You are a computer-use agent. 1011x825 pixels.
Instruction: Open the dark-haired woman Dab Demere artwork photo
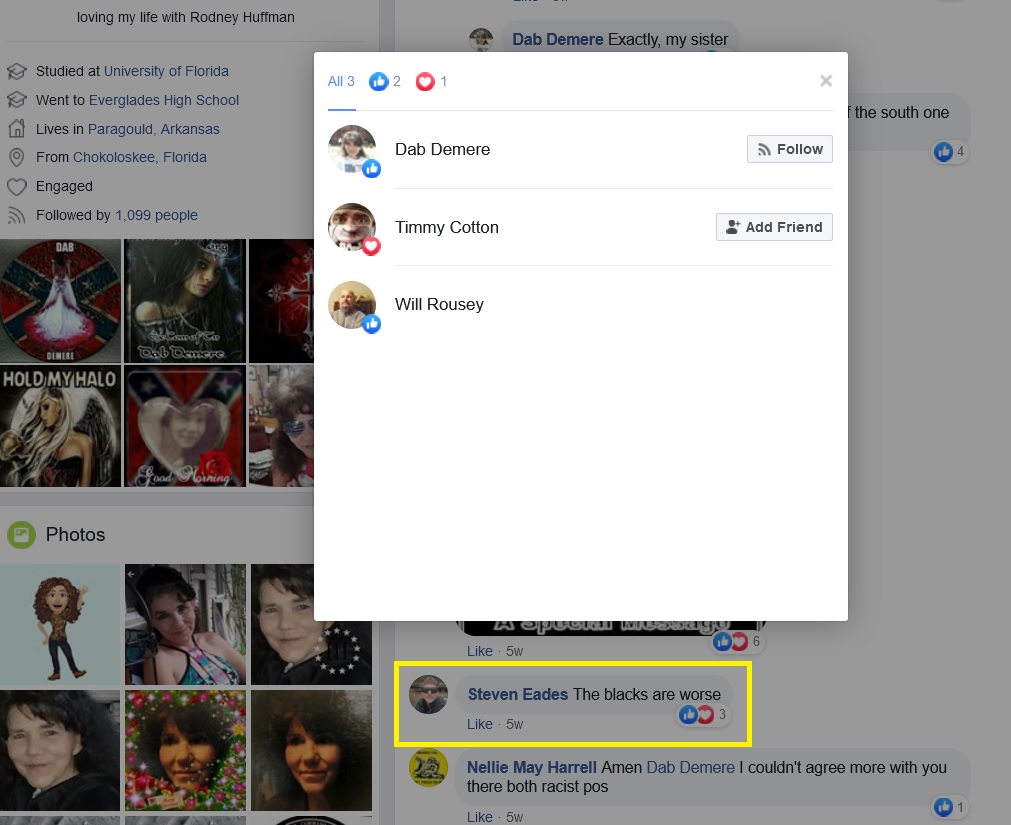(185, 301)
